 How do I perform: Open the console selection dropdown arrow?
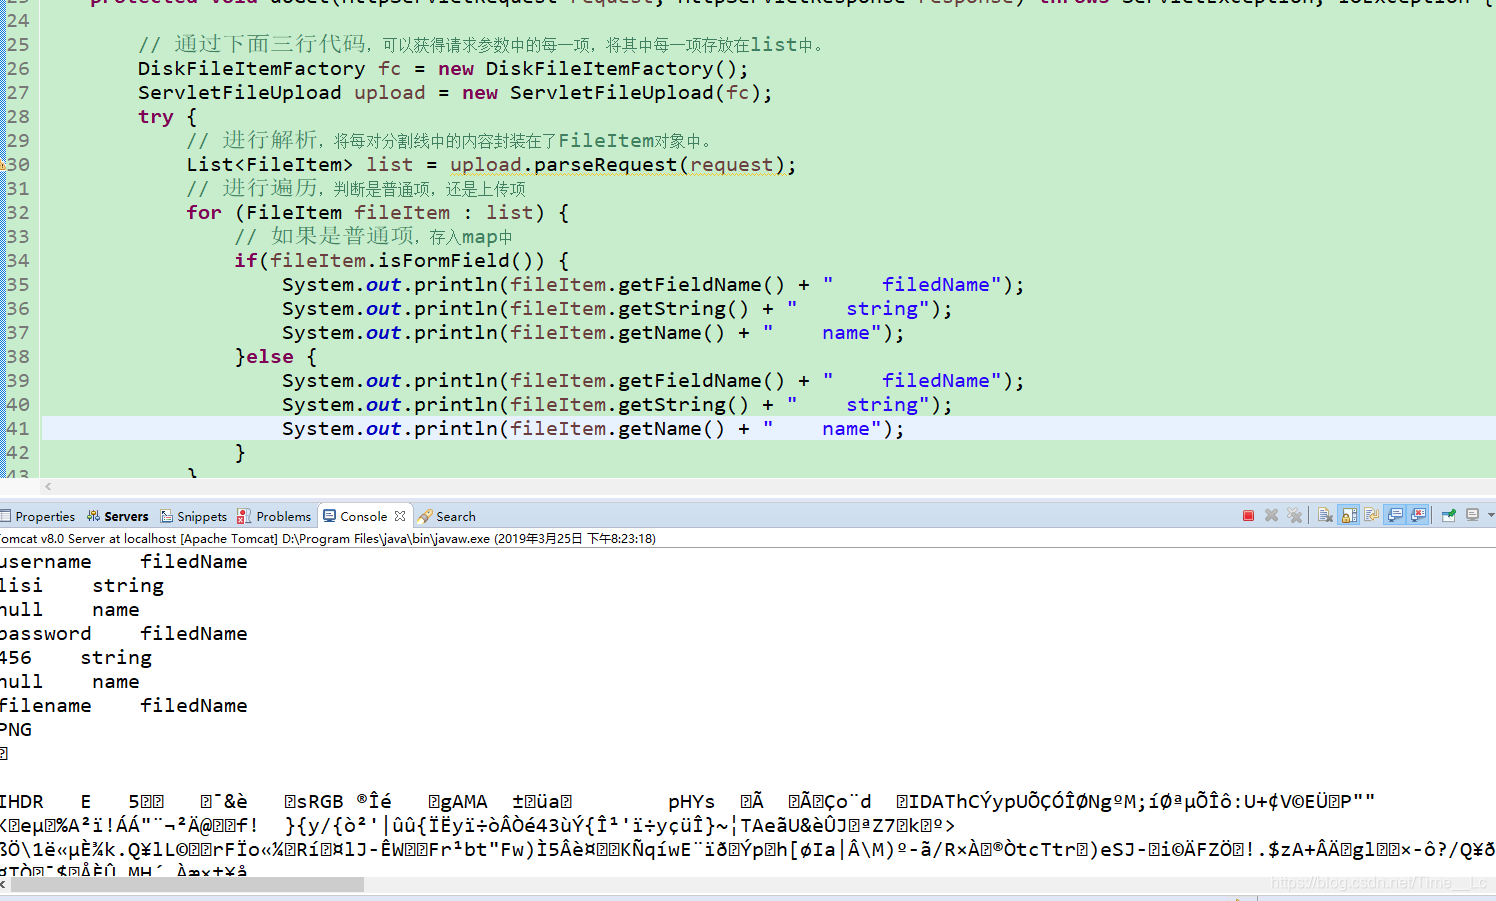coord(1491,515)
